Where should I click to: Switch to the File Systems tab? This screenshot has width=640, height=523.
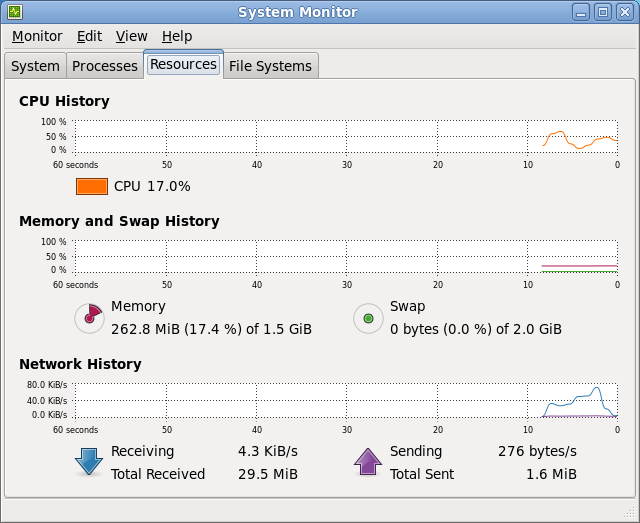pos(270,66)
